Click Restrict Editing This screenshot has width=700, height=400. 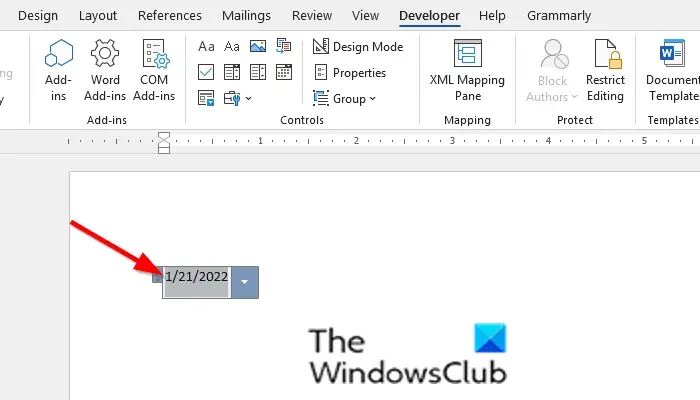click(605, 71)
